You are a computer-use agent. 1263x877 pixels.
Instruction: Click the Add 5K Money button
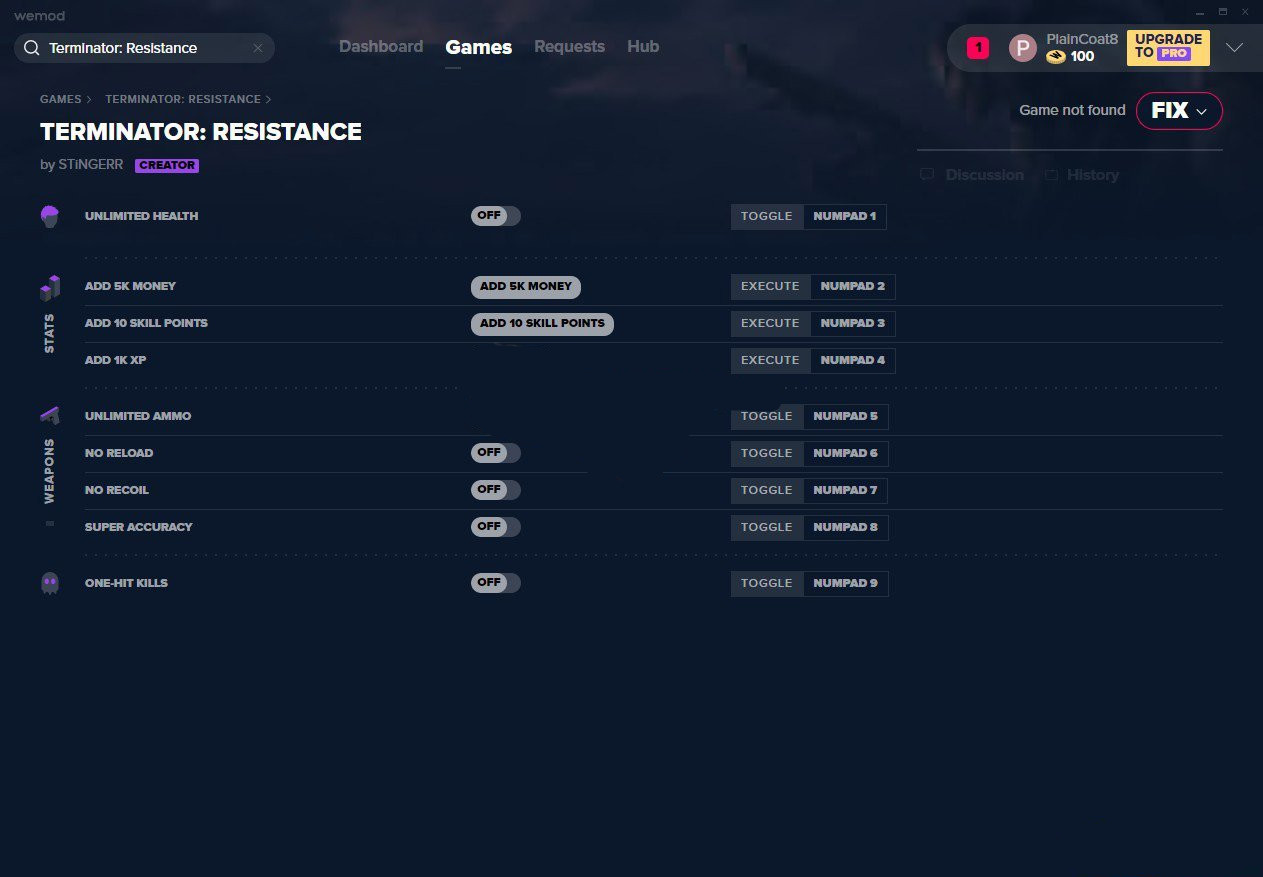(x=526, y=287)
